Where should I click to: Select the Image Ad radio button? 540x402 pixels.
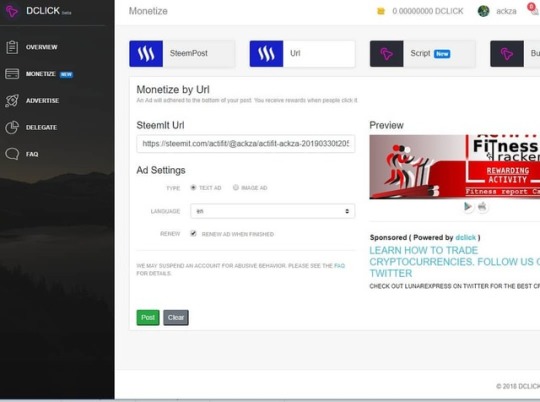click(236, 187)
